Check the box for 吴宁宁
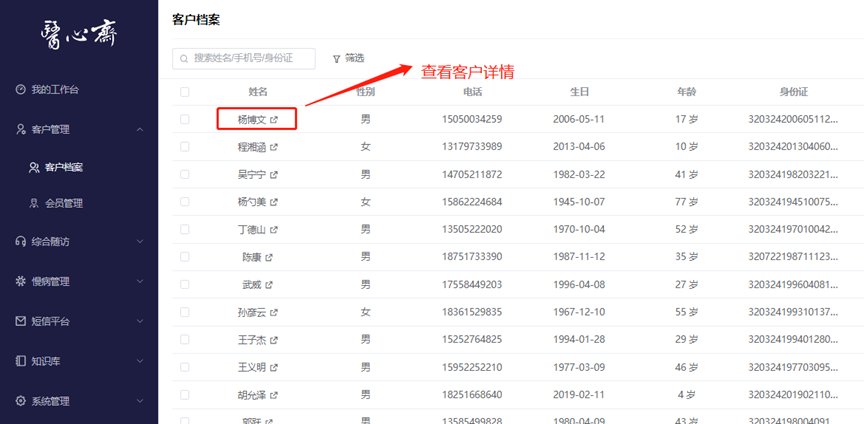Viewport: 864px width, 424px height. 185,174
